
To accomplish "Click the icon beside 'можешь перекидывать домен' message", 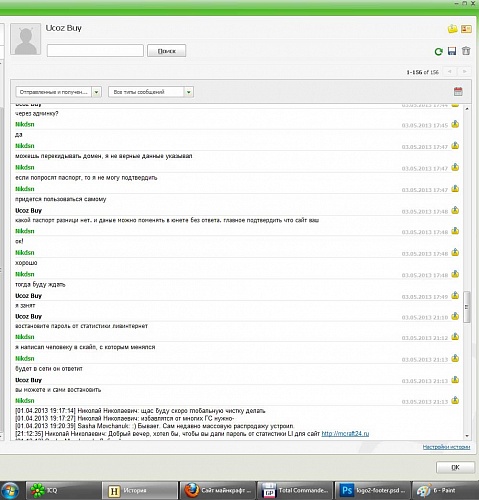I will click(455, 146).
